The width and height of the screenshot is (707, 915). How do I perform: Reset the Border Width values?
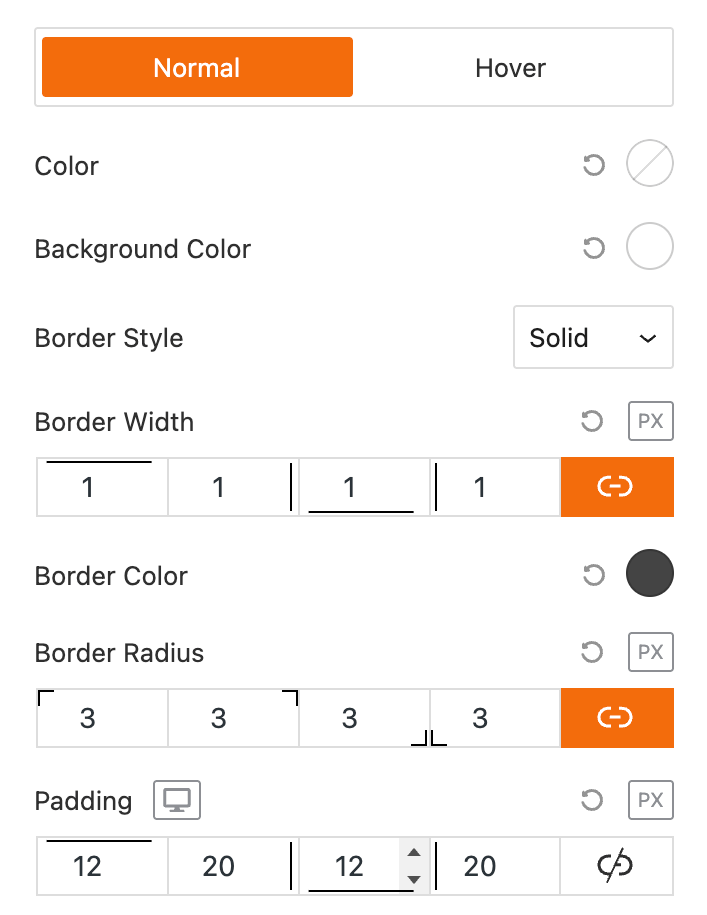[x=592, y=421]
